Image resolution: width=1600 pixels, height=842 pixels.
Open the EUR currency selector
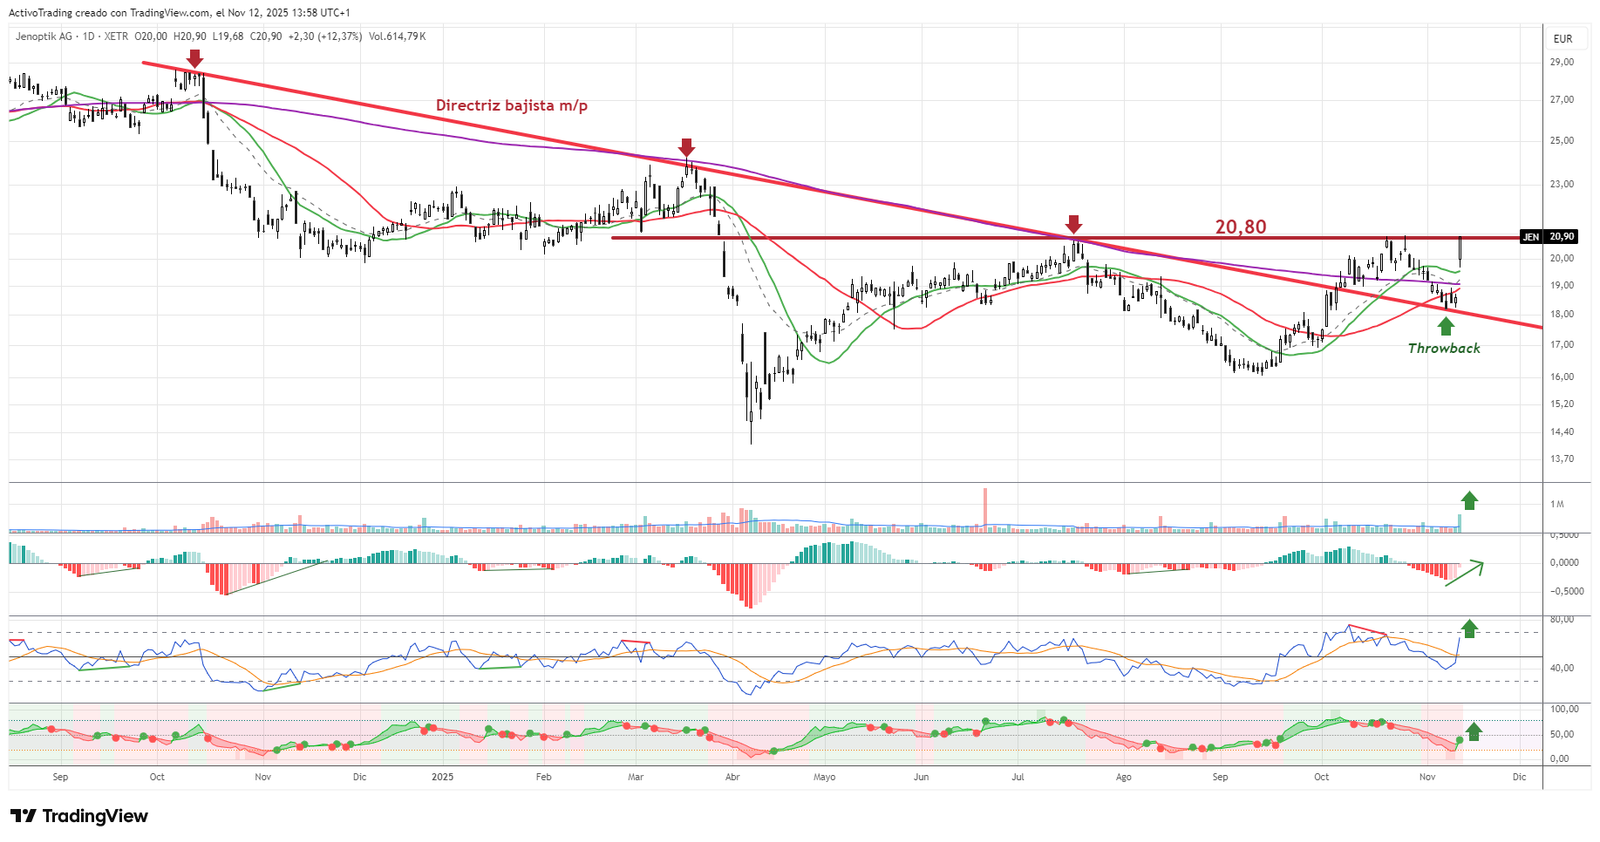(x=1562, y=39)
